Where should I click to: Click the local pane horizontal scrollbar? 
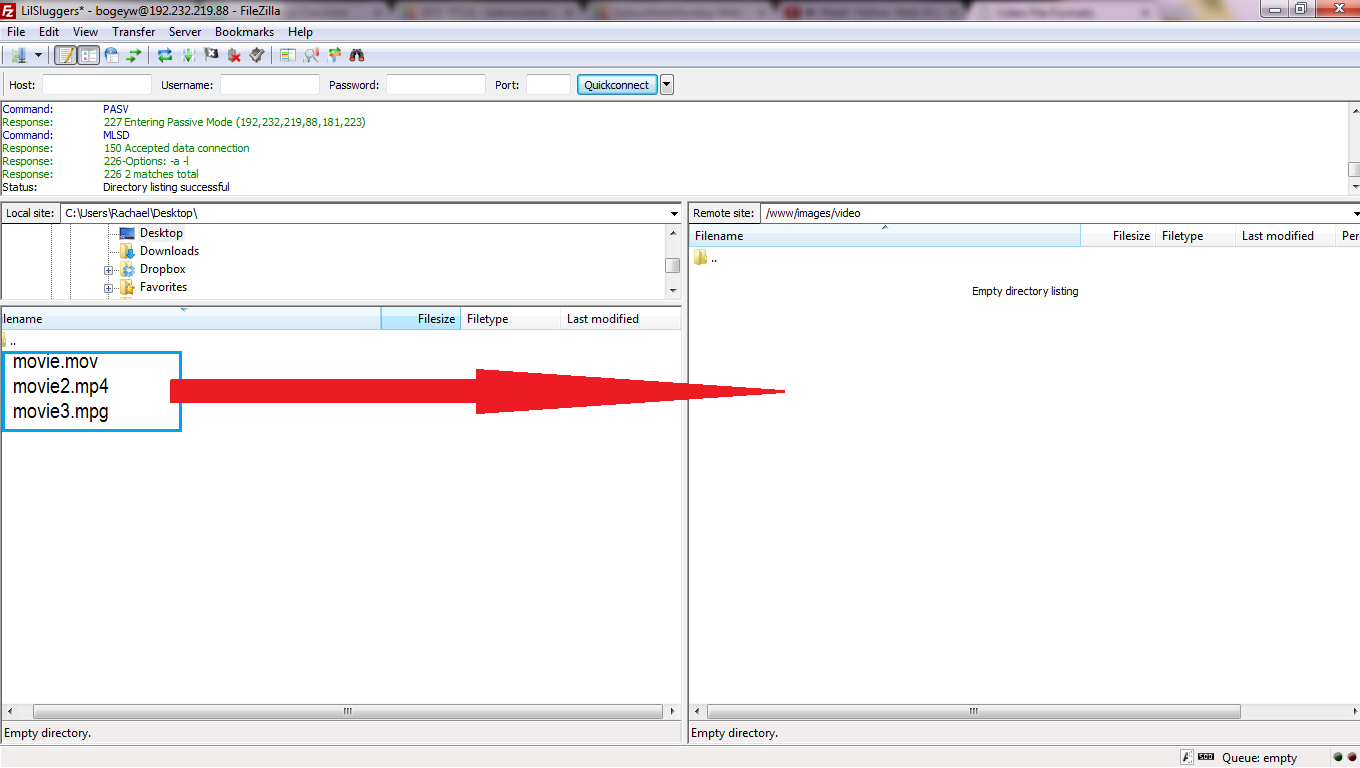click(x=348, y=712)
